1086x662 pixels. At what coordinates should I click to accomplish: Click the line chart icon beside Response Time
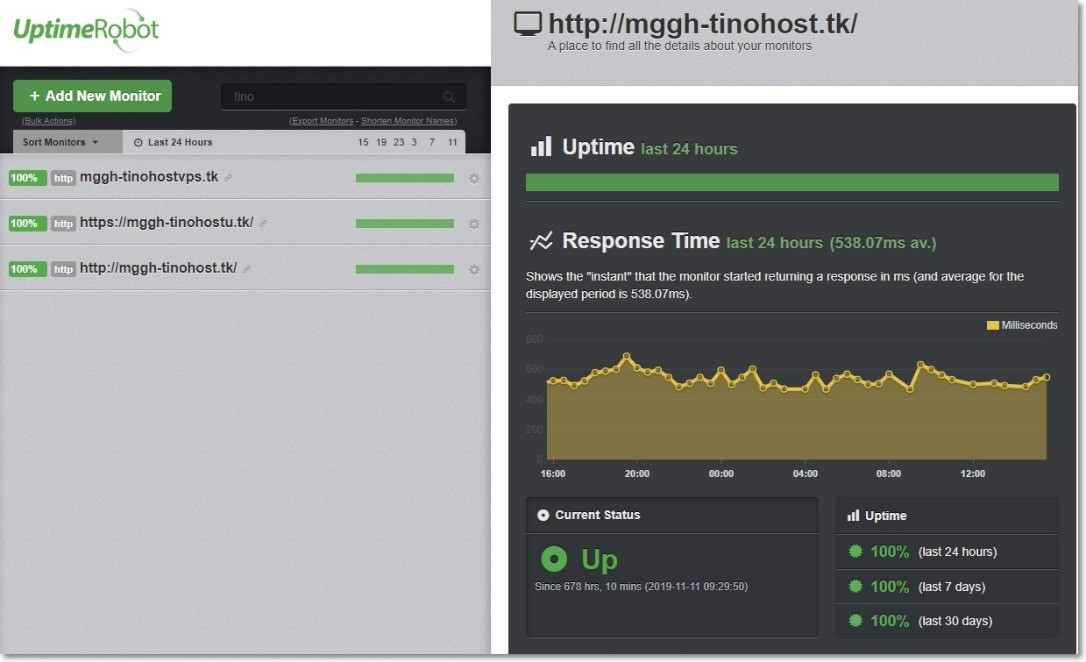point(541,240)
